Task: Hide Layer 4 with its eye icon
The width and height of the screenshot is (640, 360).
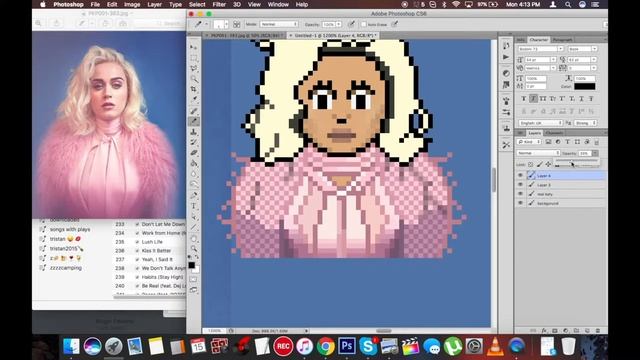Action: pos(520,175)
